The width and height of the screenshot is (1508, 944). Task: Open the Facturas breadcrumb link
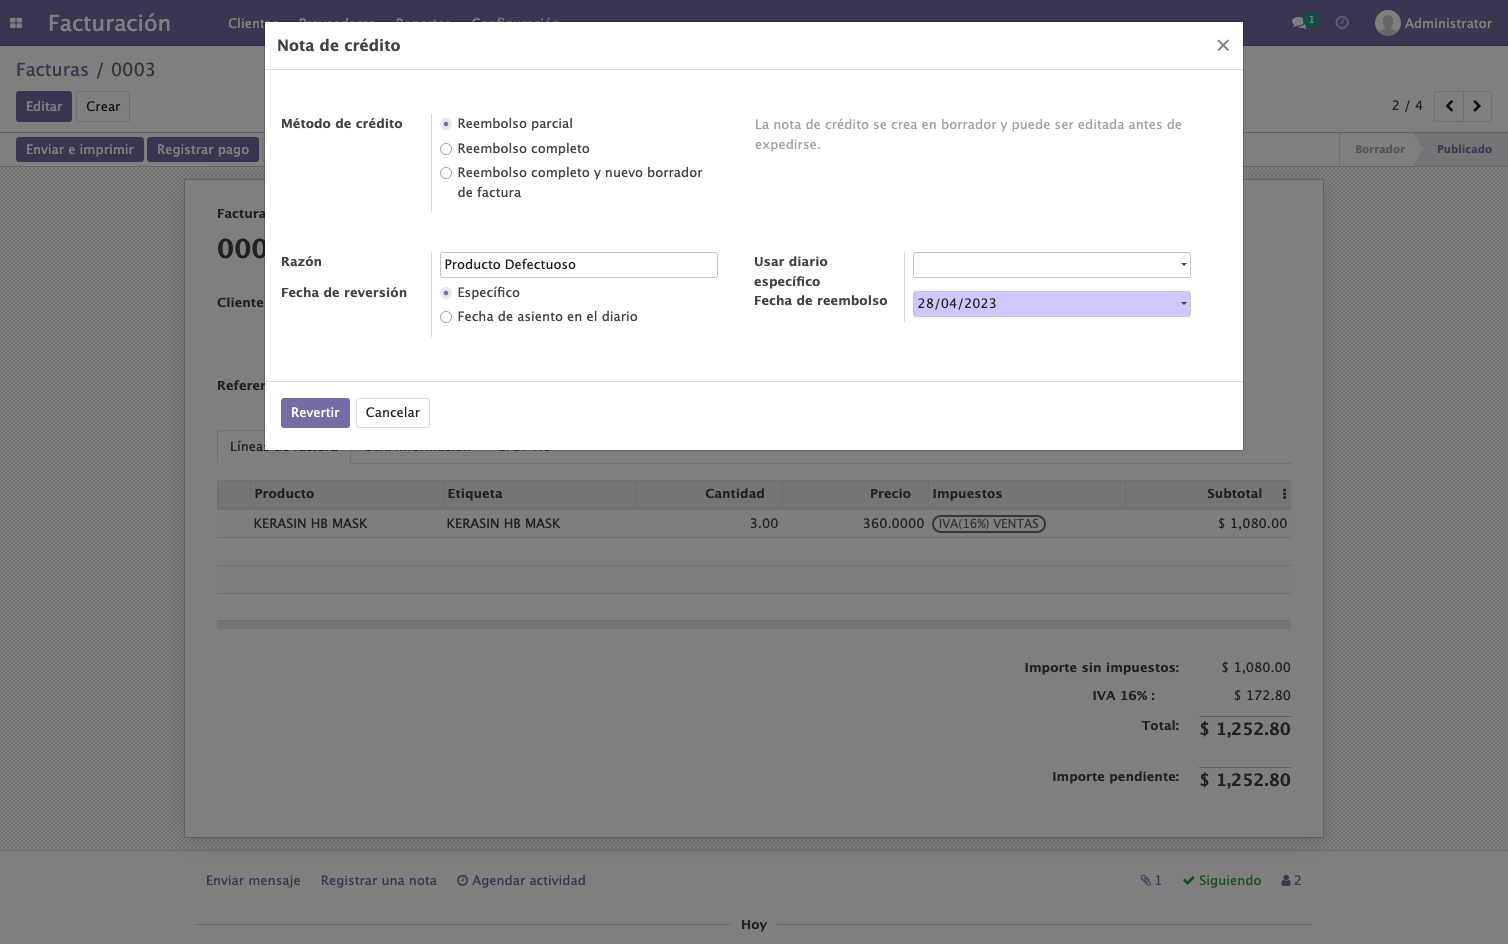[52, 70]
